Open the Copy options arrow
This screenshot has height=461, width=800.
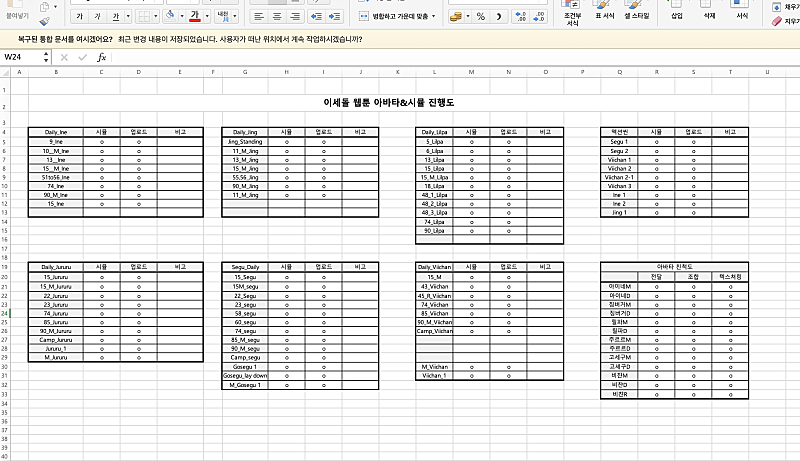click(55, 7)
